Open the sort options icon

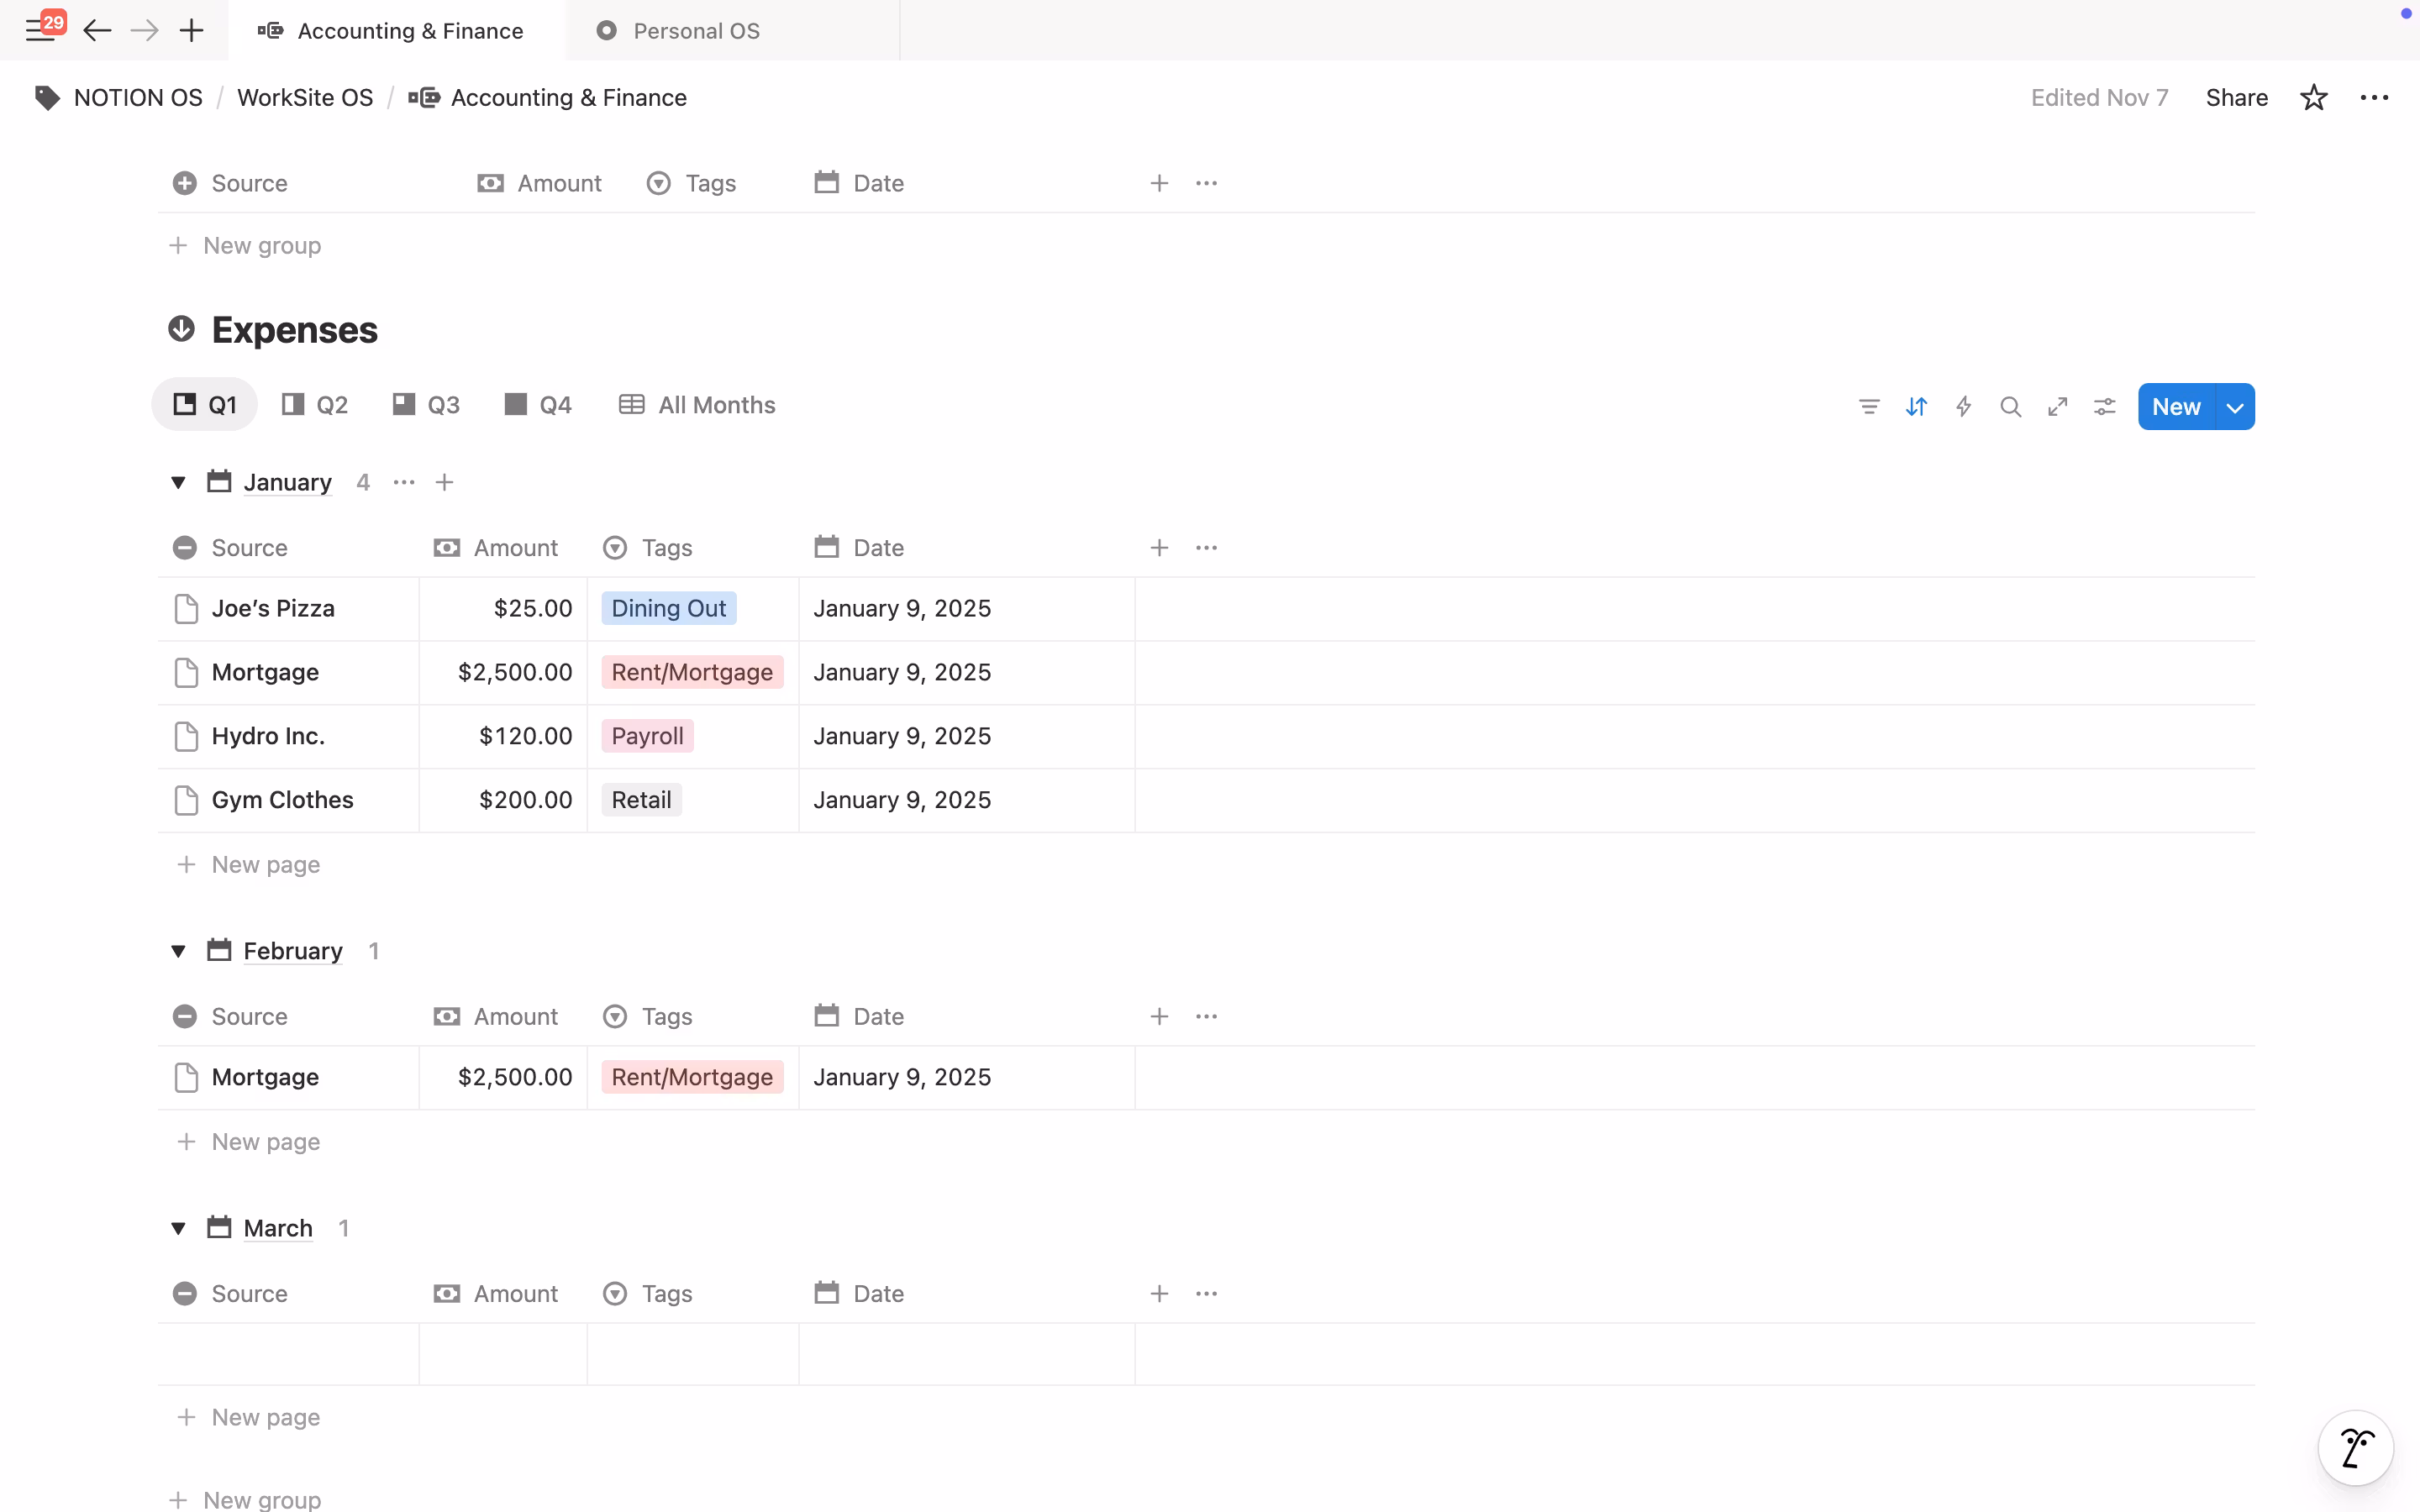[1916, 407]
